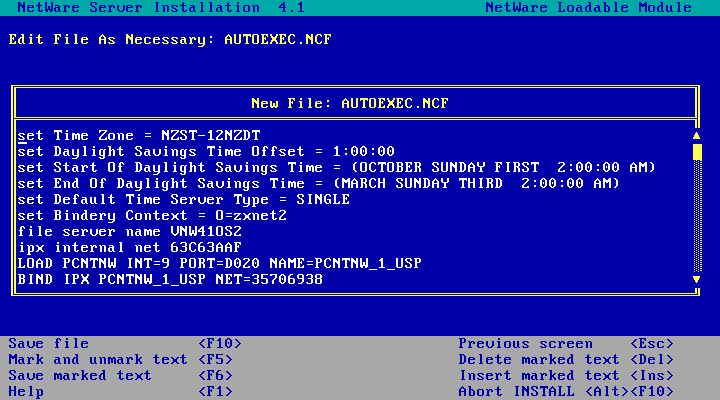Click 'New File: AUTOEXEC.NCF' title
The width and height of the screenshot is (720, 400).
coord(350,103)
